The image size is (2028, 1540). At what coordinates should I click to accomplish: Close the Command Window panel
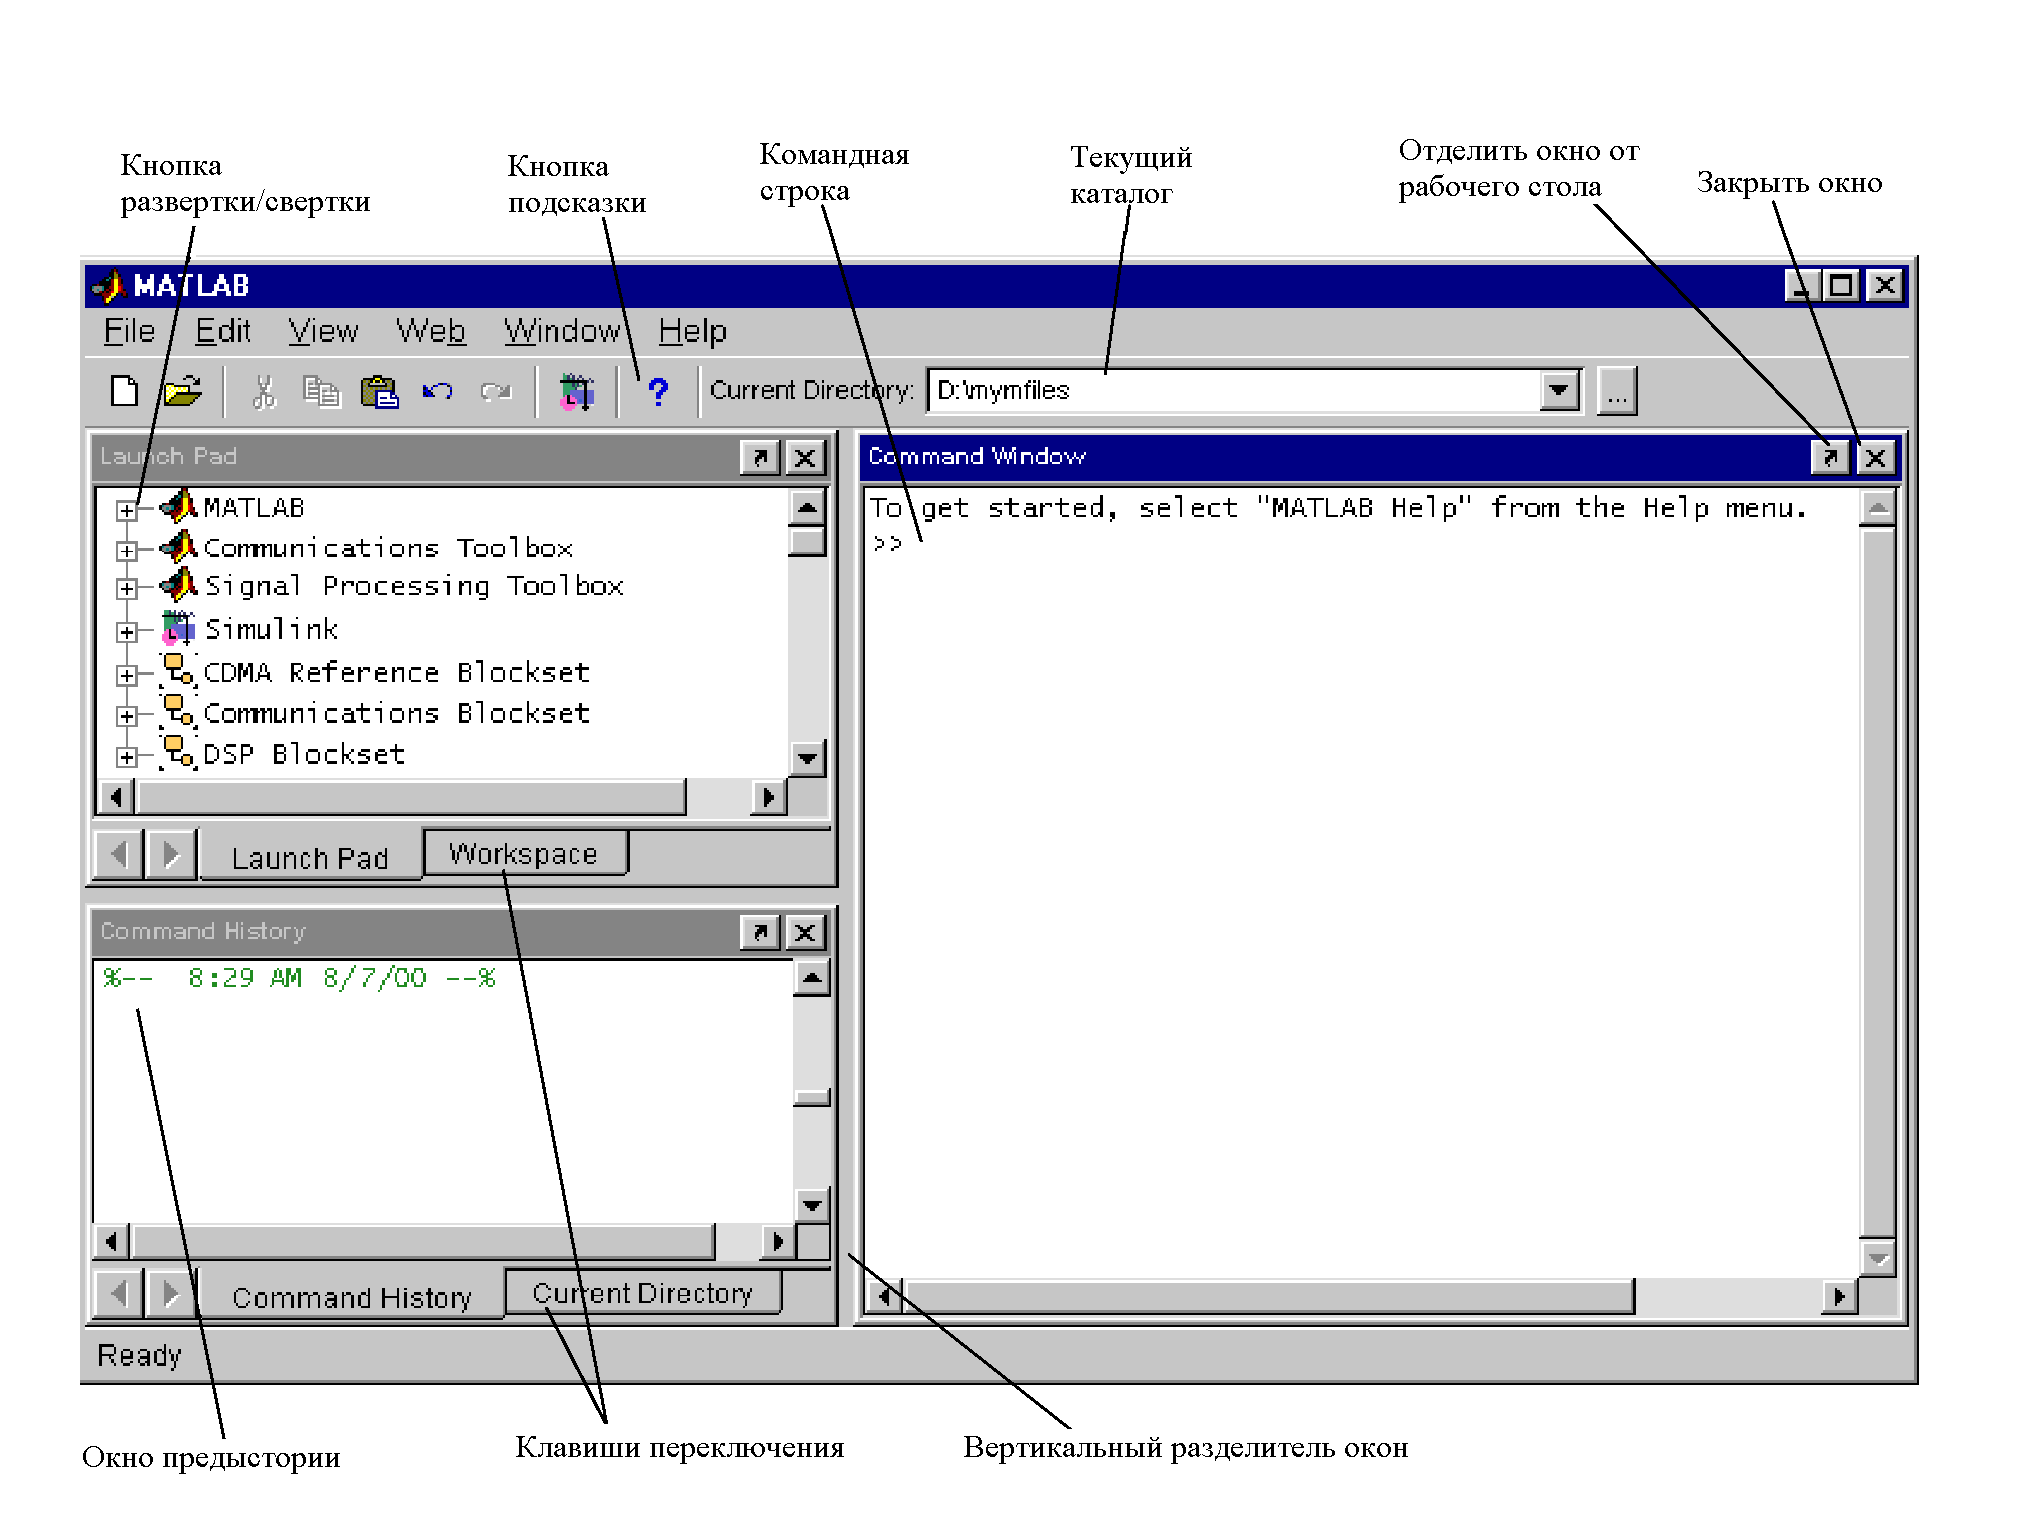1876,458
